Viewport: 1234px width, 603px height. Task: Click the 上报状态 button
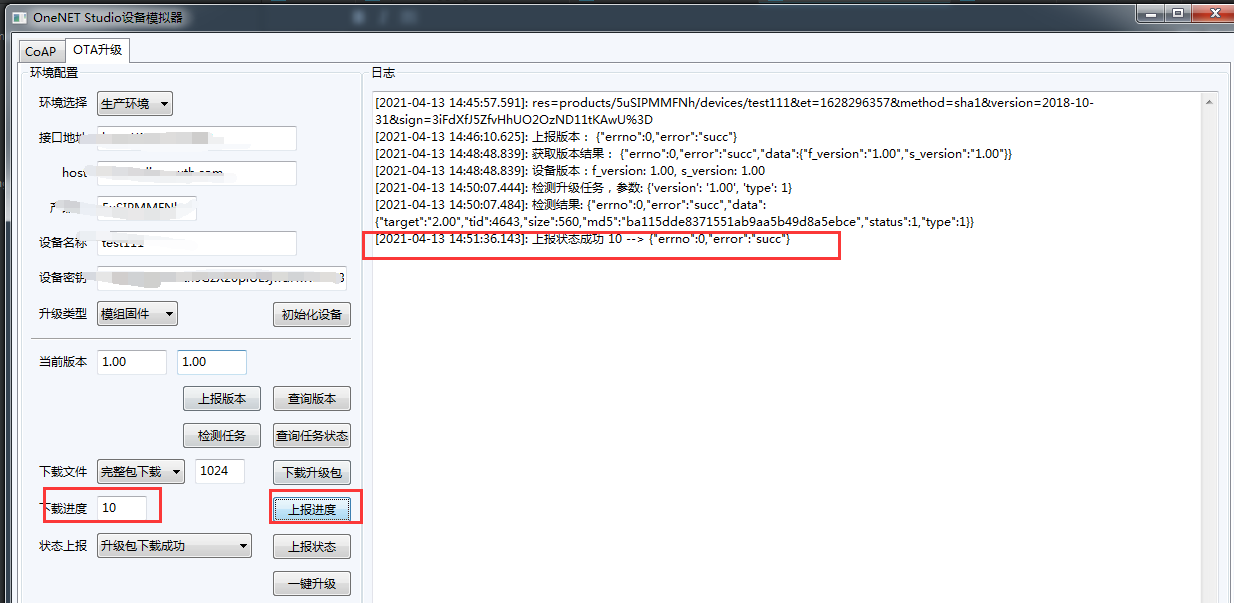click(x=312, y=546)
